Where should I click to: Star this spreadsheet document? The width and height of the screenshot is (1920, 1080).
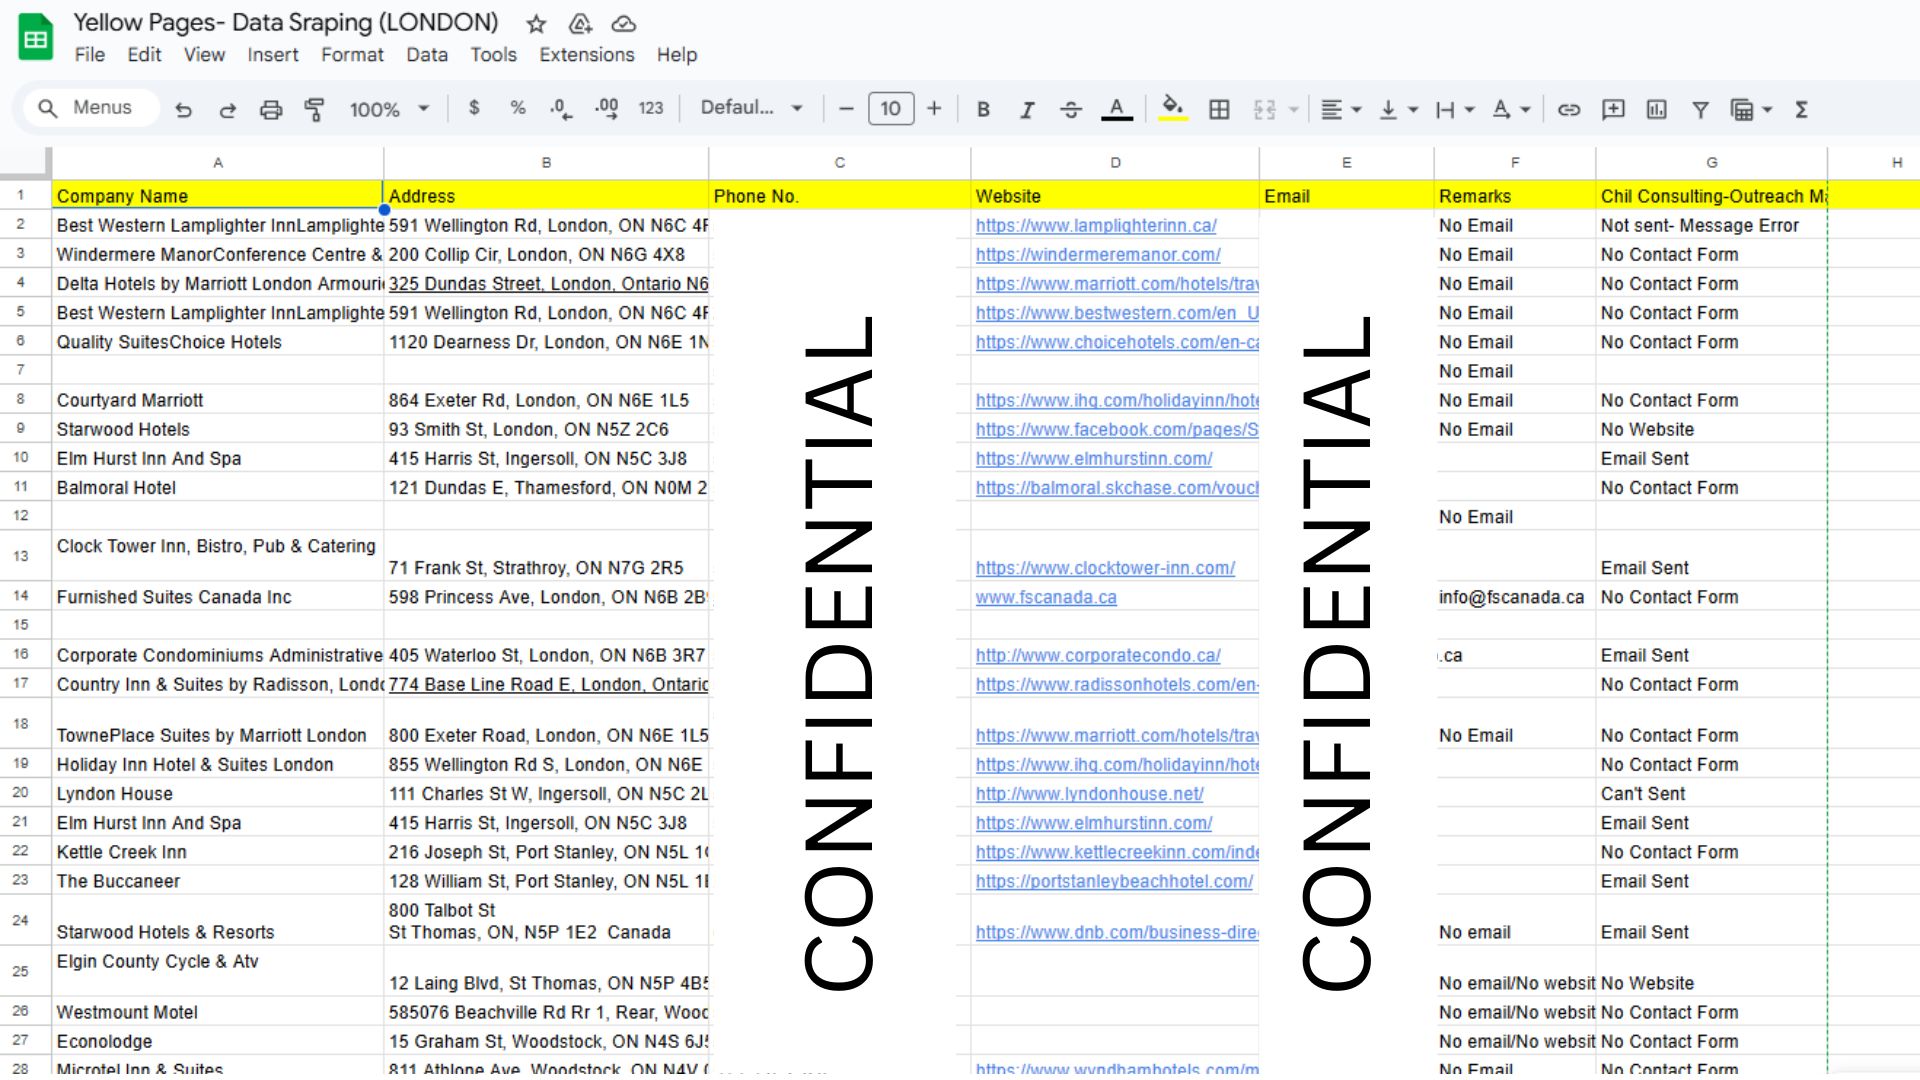coord(537,23)
